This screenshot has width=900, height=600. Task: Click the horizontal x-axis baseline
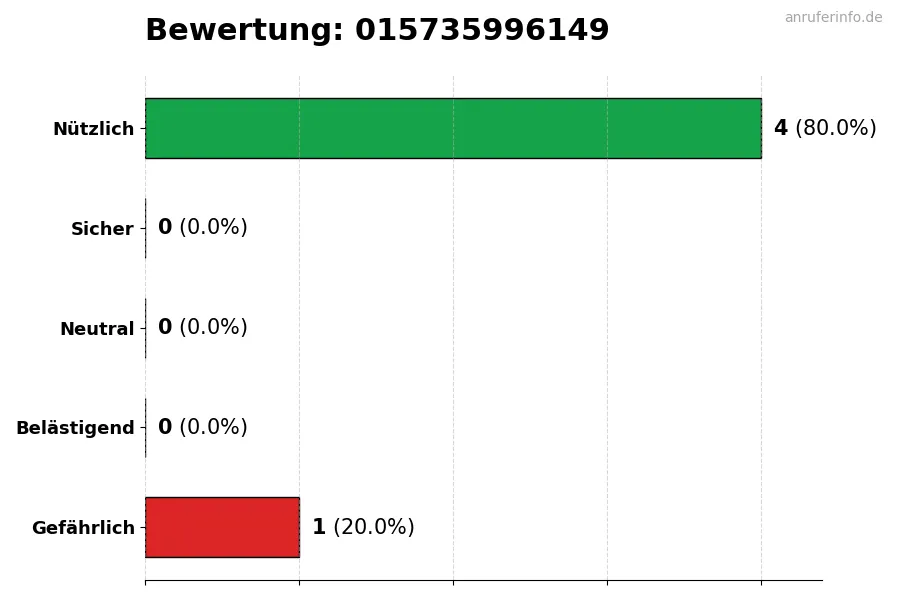point(483,580)
